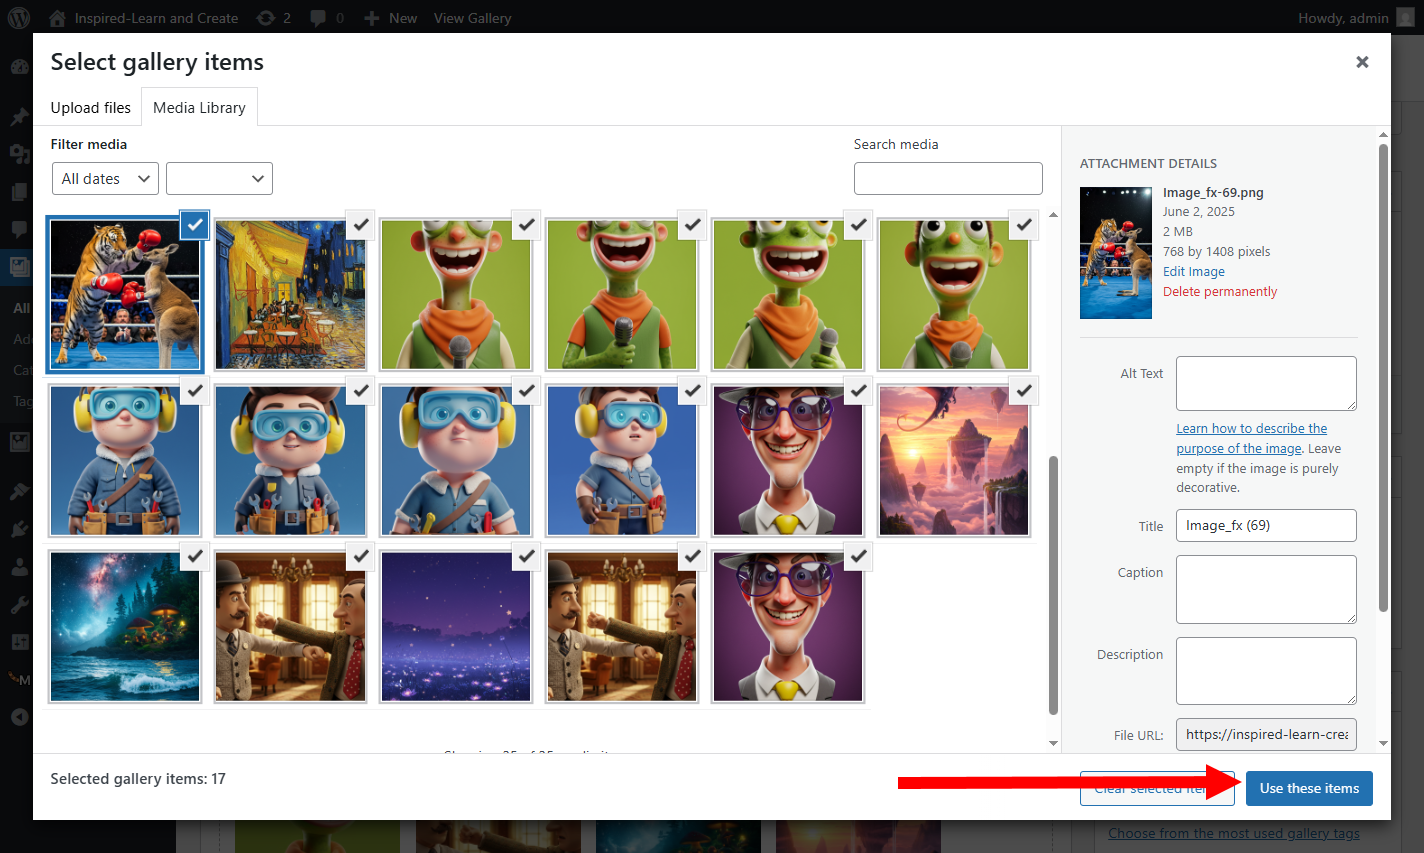The width and height of the screenshot is (1424, 853).
Task: Click the attachment details panel scrollbar thumb
Action: 1383,377
